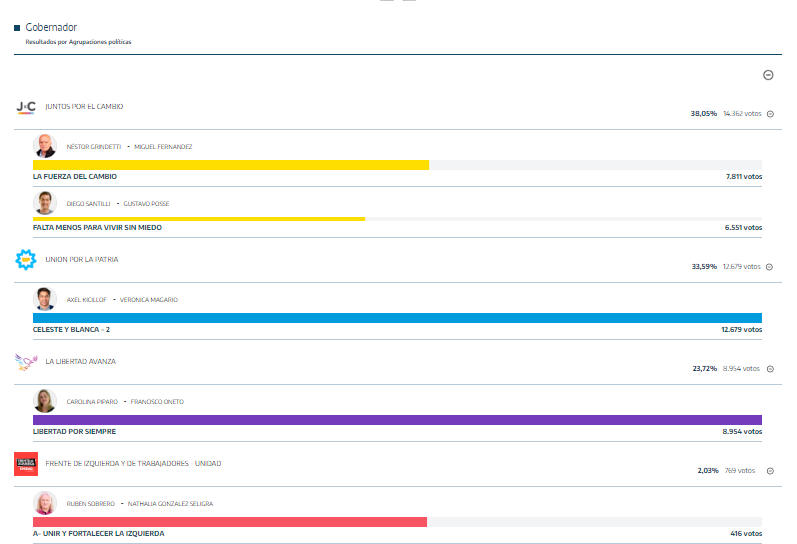This screenshot has width=797, height=544.
Task: Click Falta Menos Para Vivir Sin Miedo
Action: 97,227
